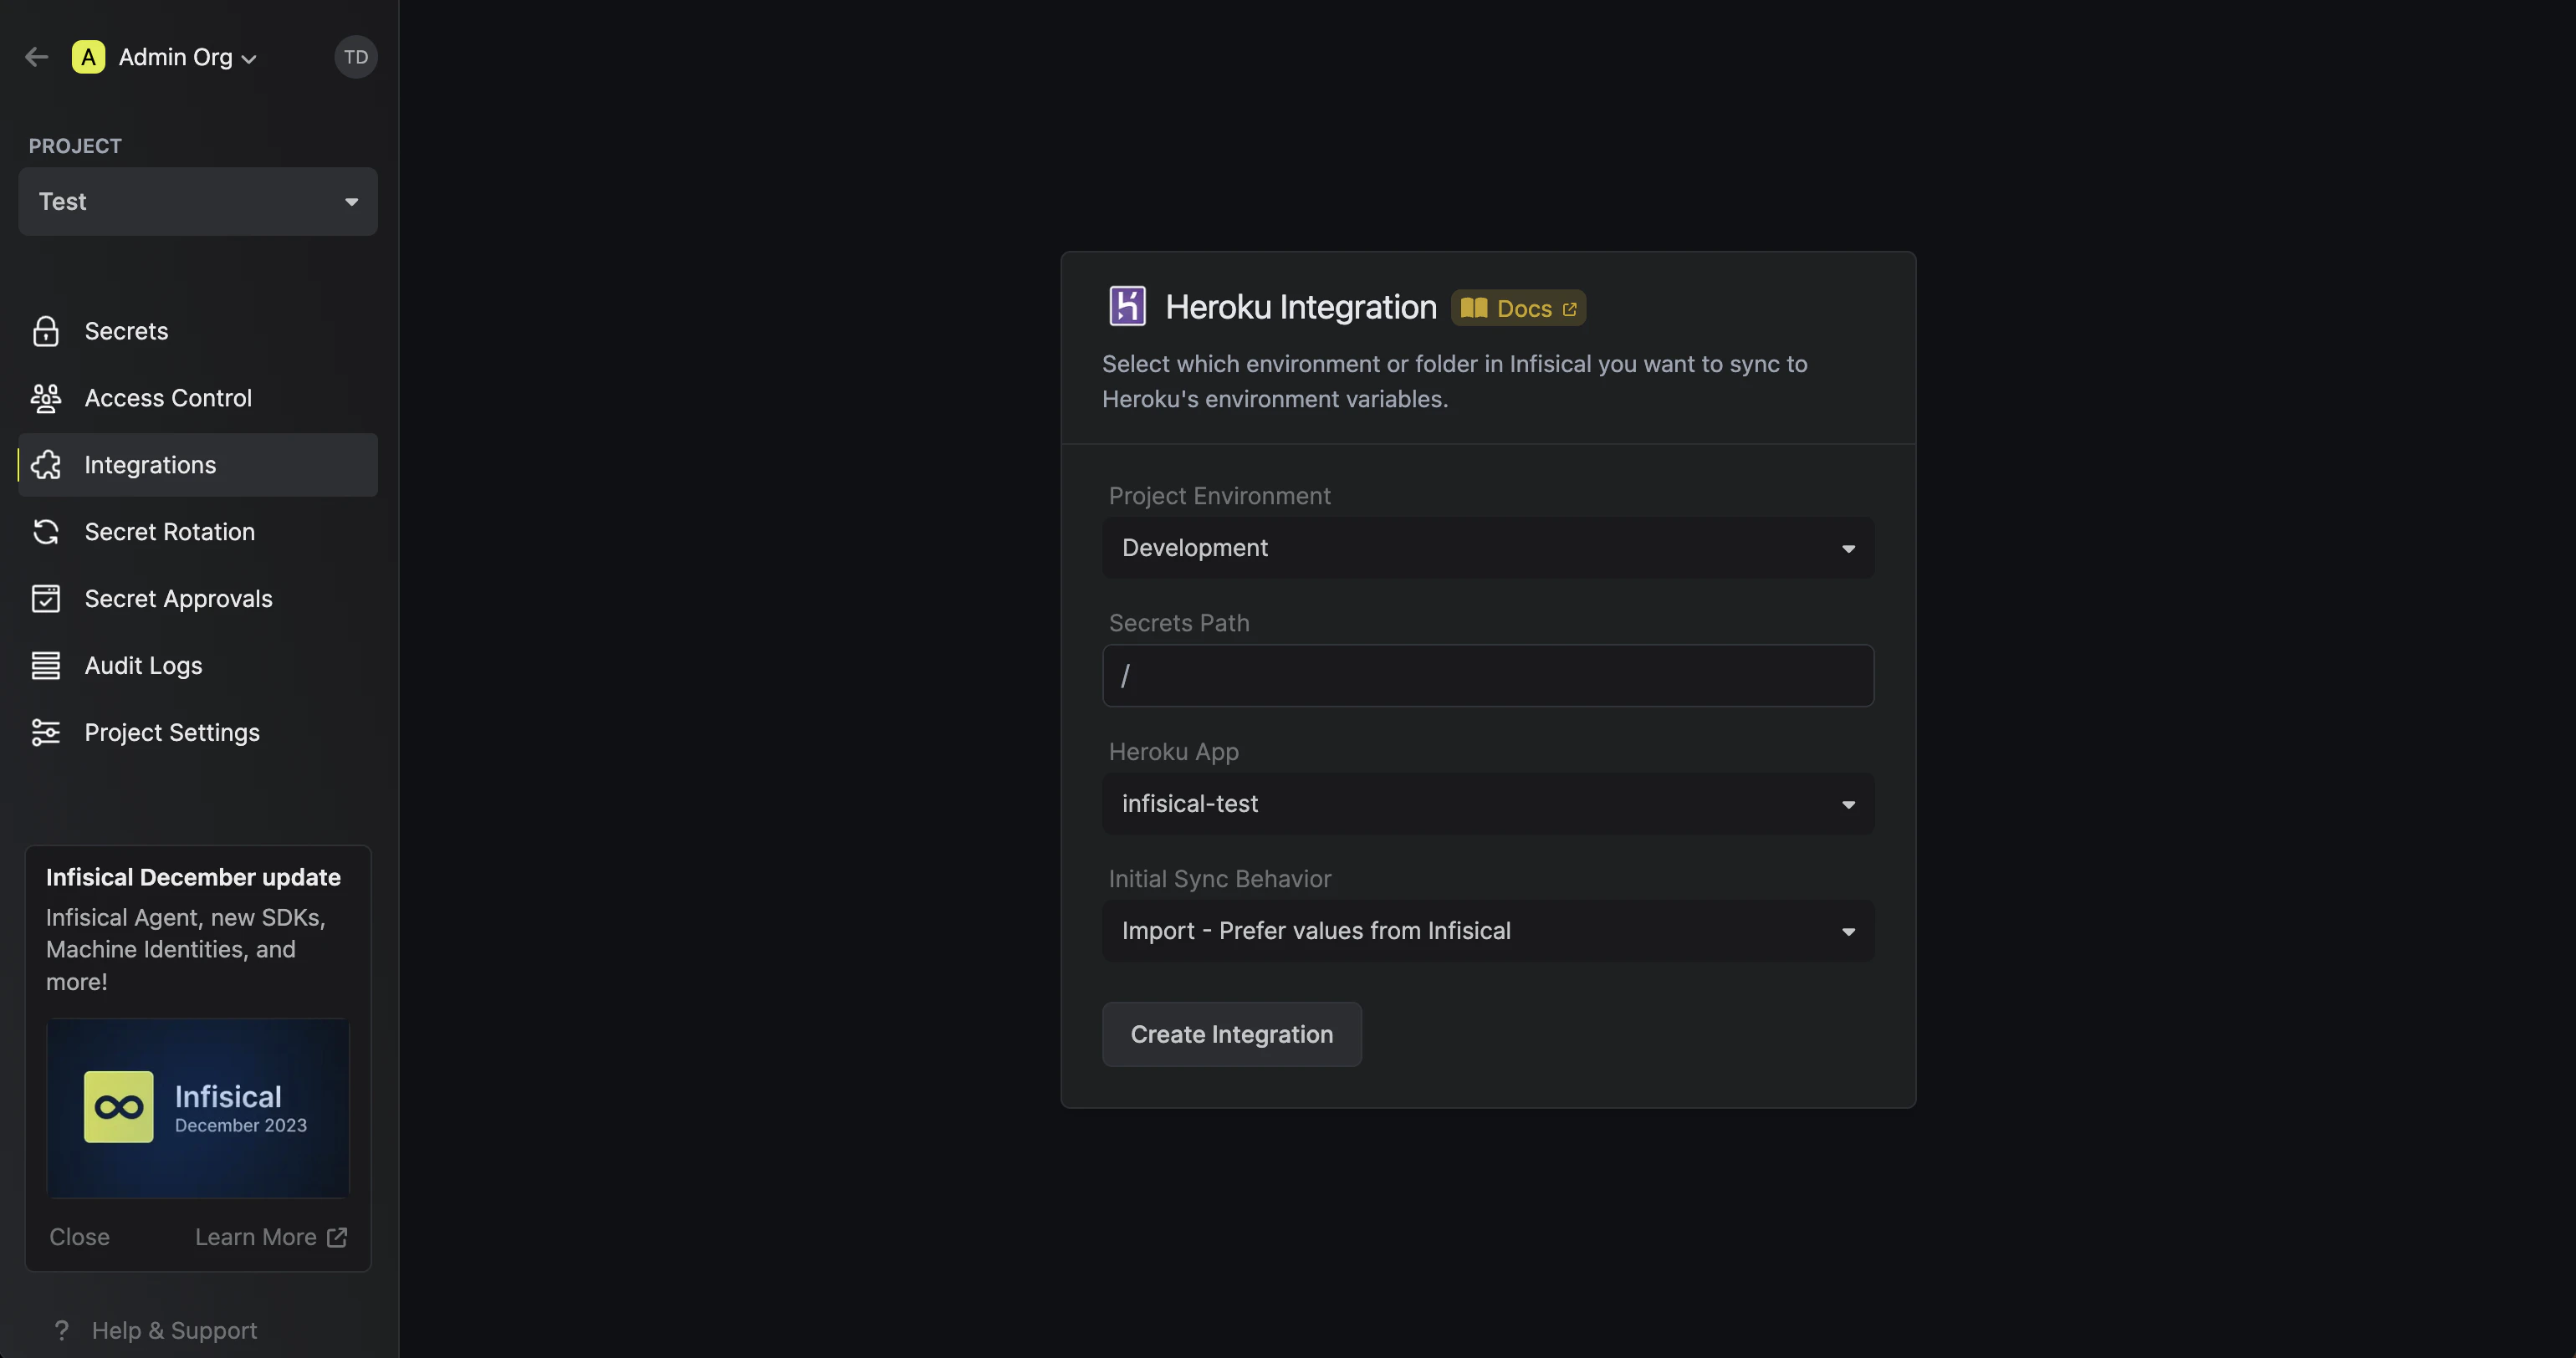Click the Learn More external link icon
2576x1358 pixels.
(337, 1237)
